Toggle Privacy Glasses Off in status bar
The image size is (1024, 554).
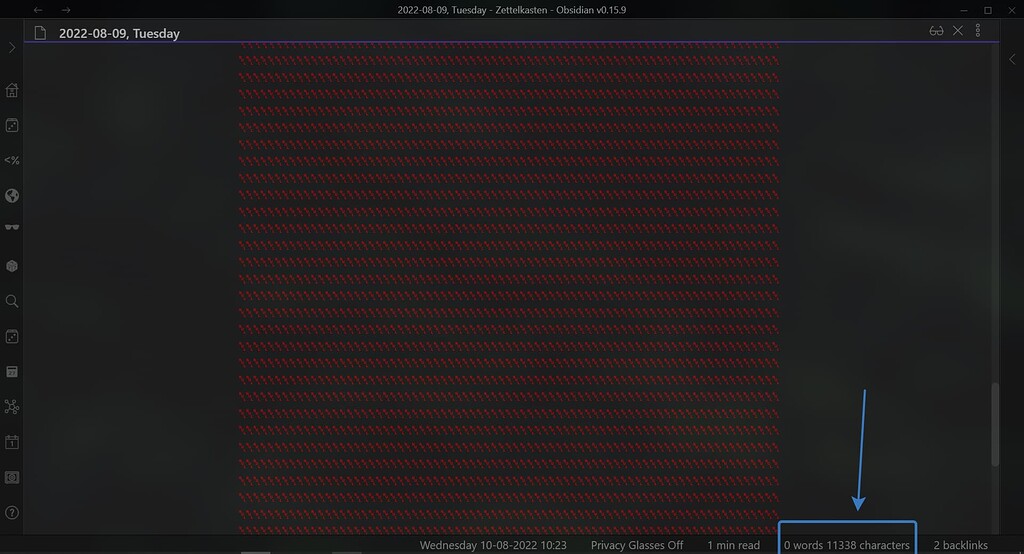point(637,545)
